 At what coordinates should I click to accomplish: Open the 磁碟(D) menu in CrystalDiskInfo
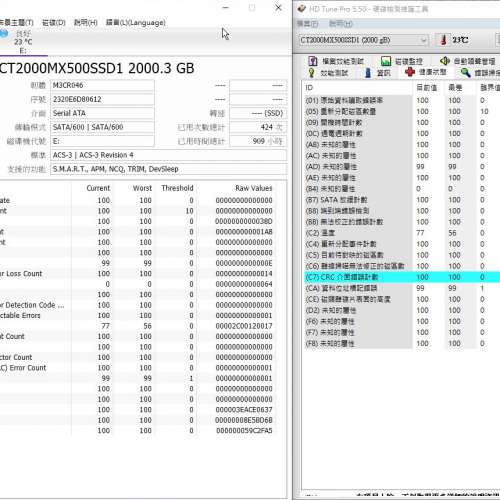point(54,23)
